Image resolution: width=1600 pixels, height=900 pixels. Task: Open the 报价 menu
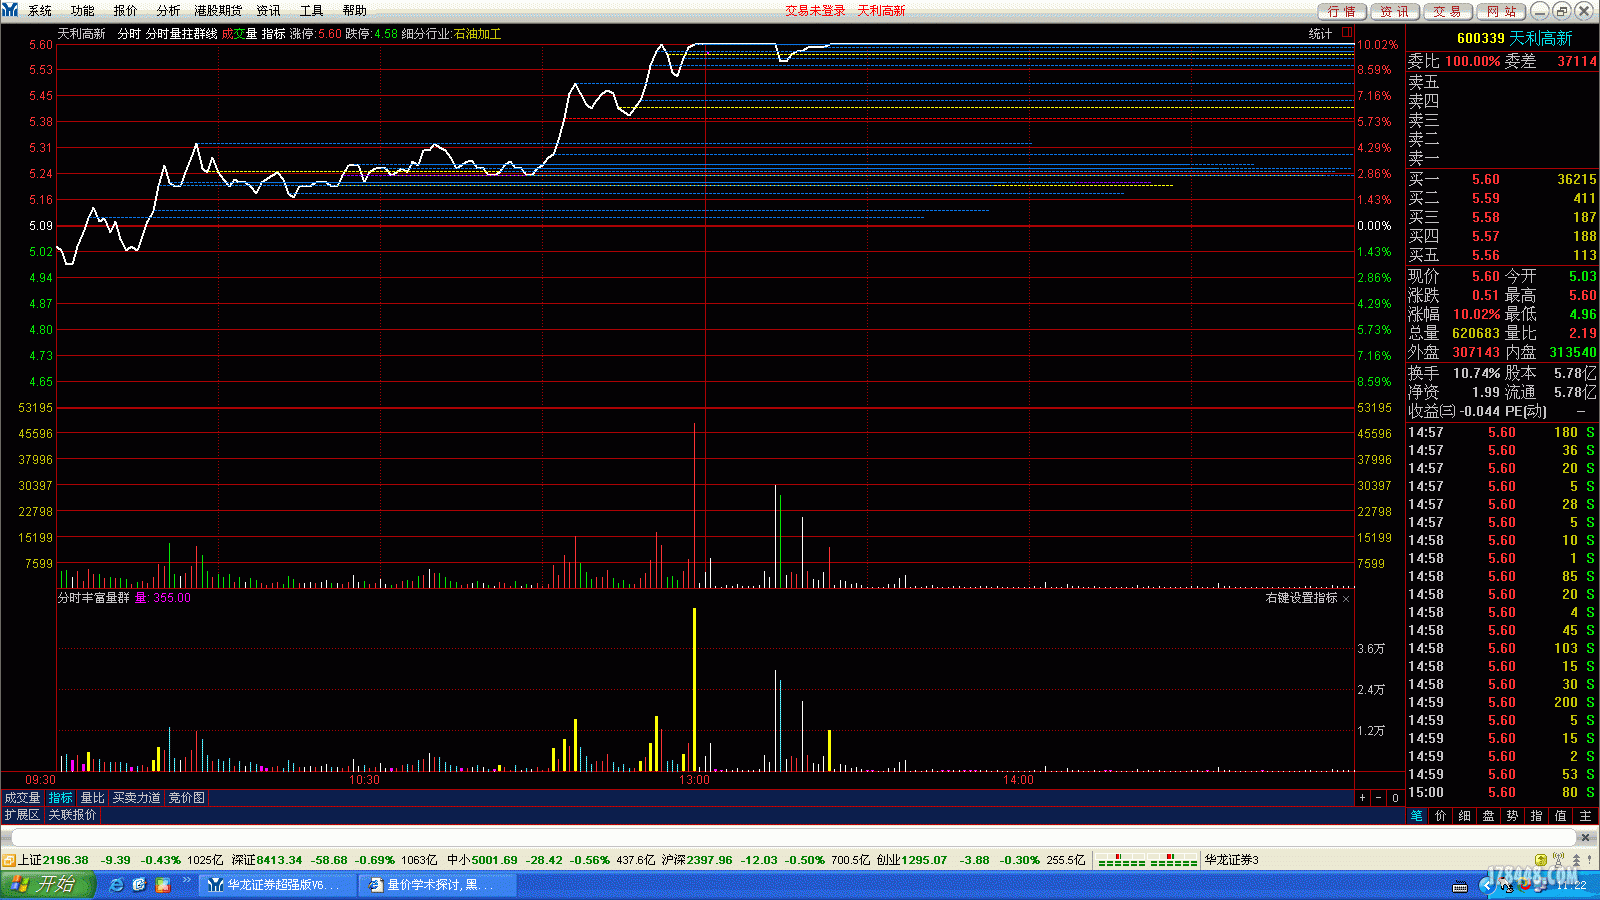click(126, 11)
